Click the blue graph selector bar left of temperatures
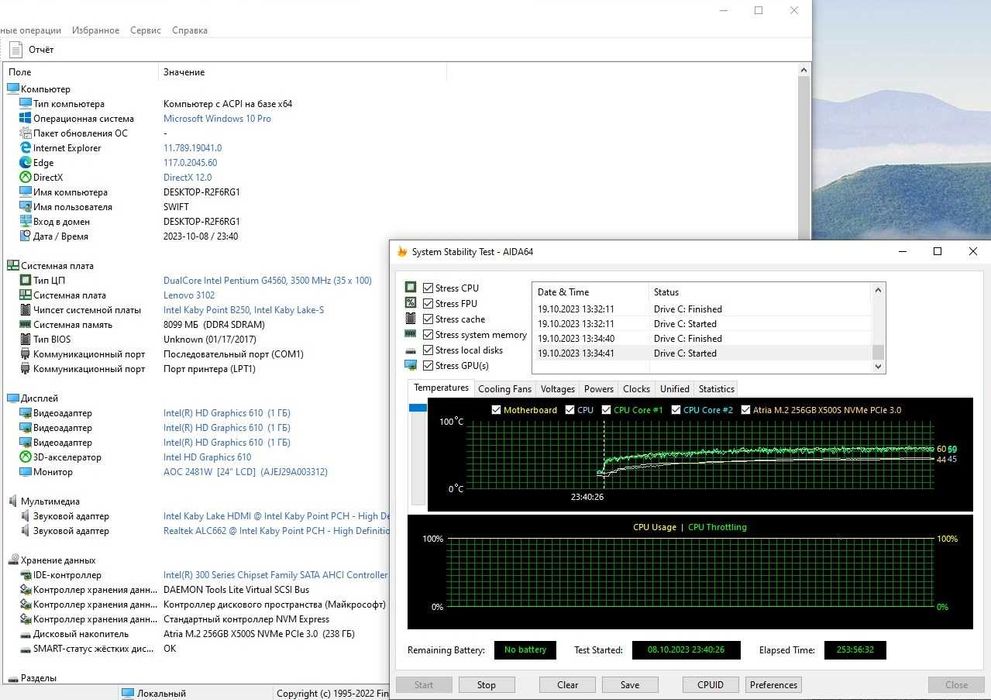 [418, 408]
